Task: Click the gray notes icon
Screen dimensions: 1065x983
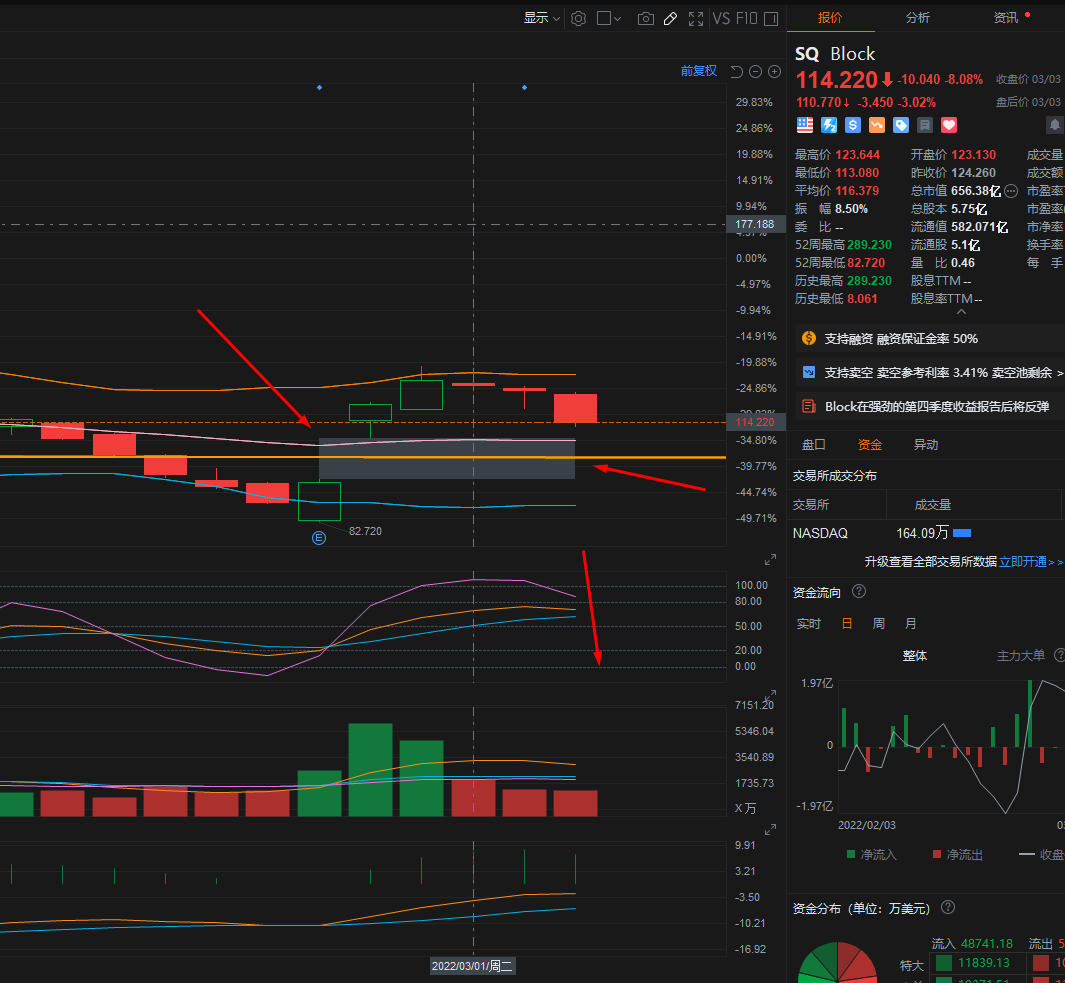Action: [x=924, y=125]
